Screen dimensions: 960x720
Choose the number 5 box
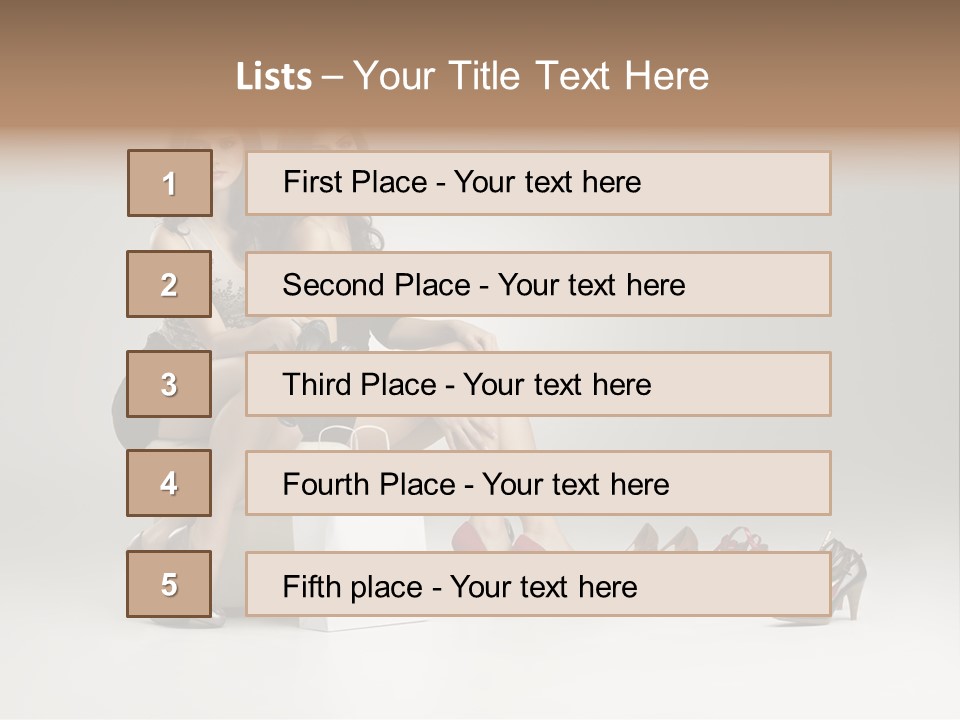point(169,584)
